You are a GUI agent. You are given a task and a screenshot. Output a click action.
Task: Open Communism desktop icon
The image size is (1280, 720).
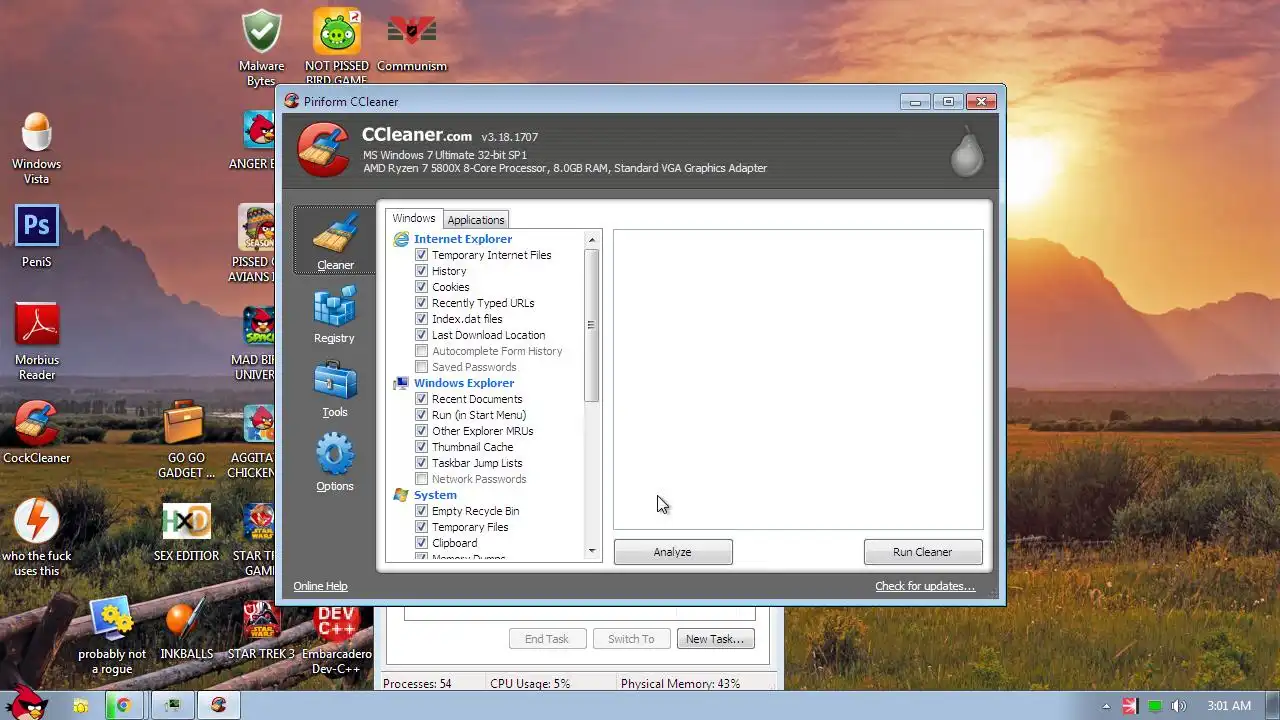pos(412,41)
